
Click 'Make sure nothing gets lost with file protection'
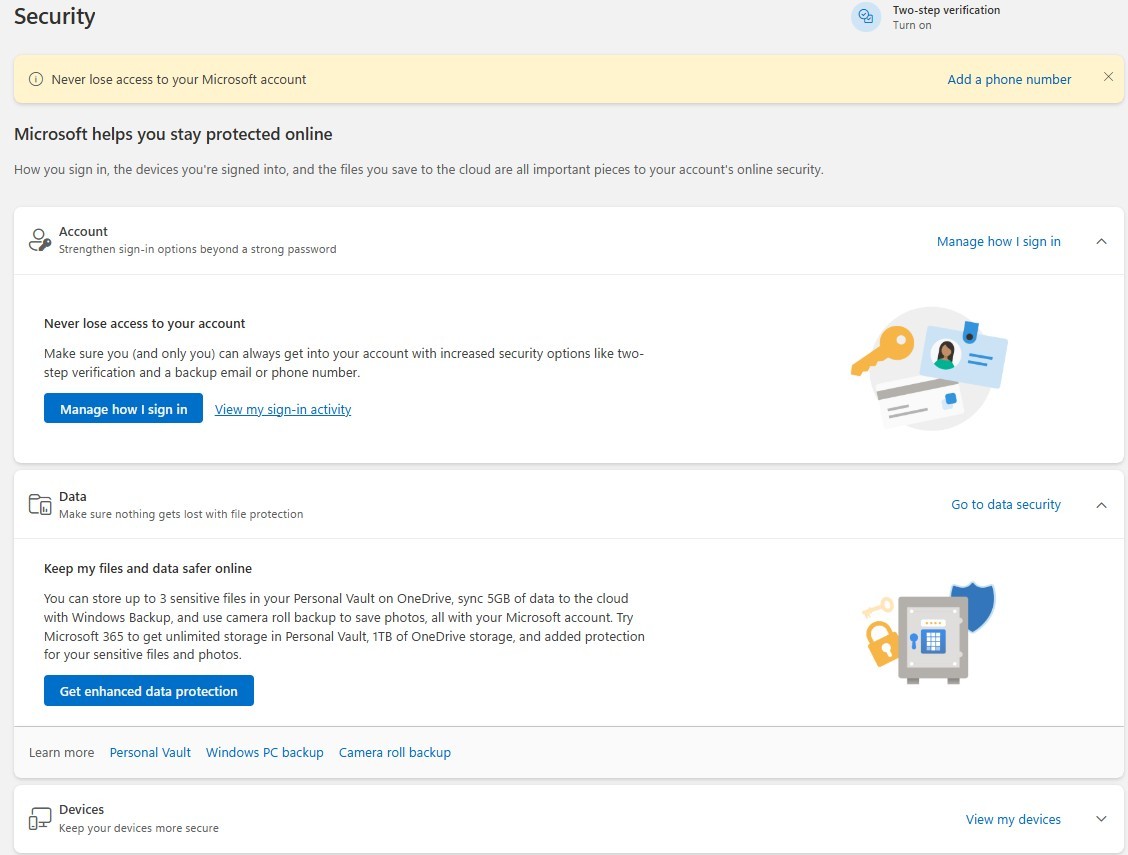tap(181, 514)
